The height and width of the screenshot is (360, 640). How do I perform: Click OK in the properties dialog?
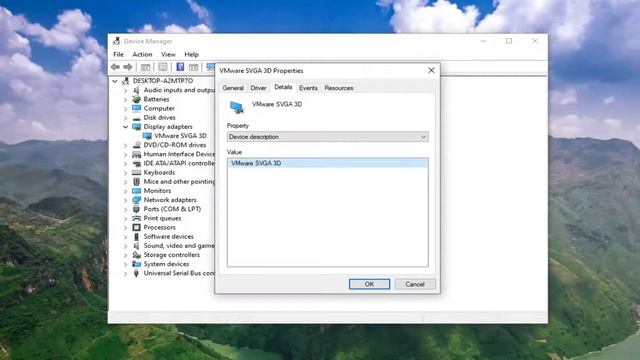point(369,284)
